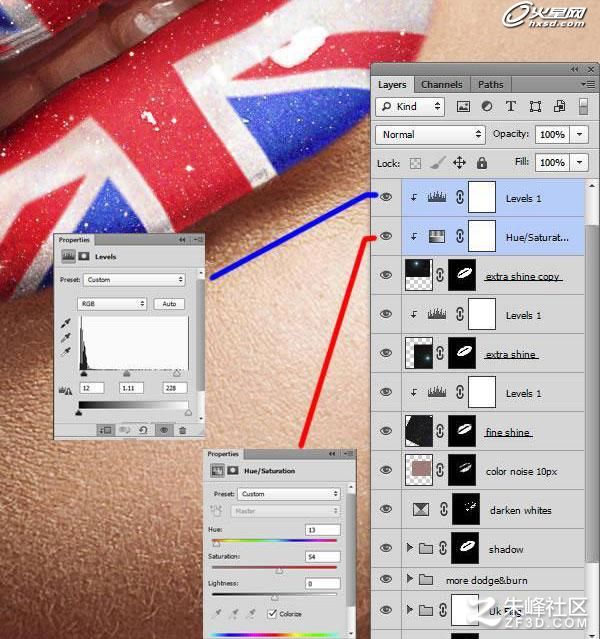600x639 pixels.
Task: Select the fine shine layer name
Action: point(508,432)
